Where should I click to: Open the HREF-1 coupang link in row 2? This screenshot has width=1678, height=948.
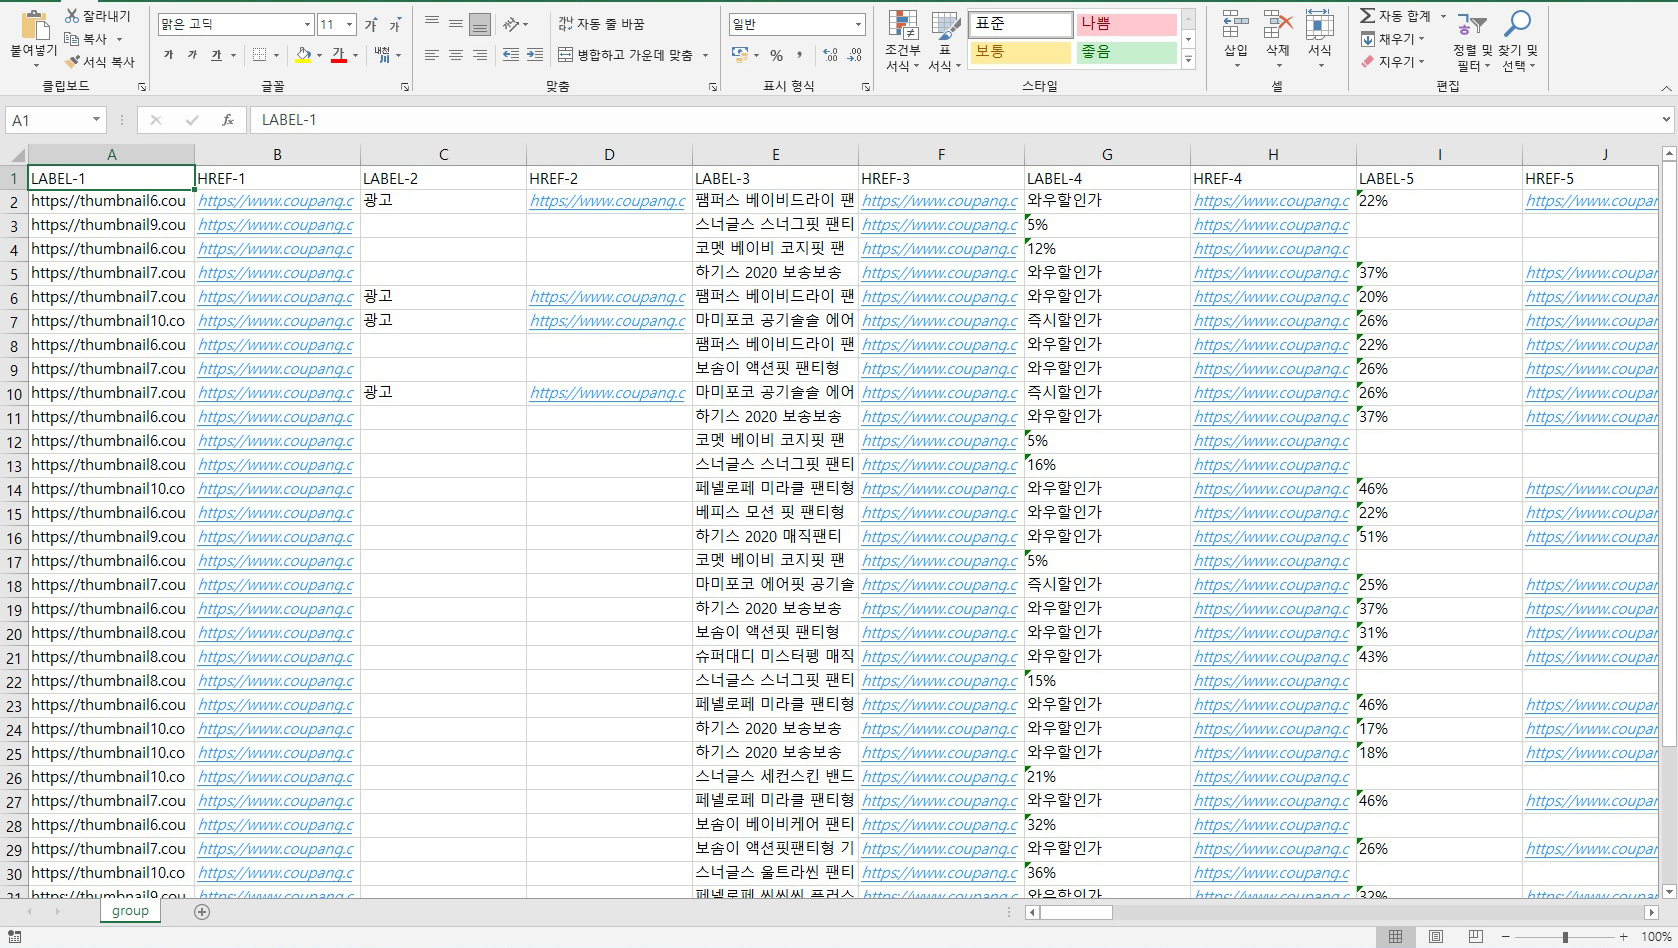pos(276,201)
